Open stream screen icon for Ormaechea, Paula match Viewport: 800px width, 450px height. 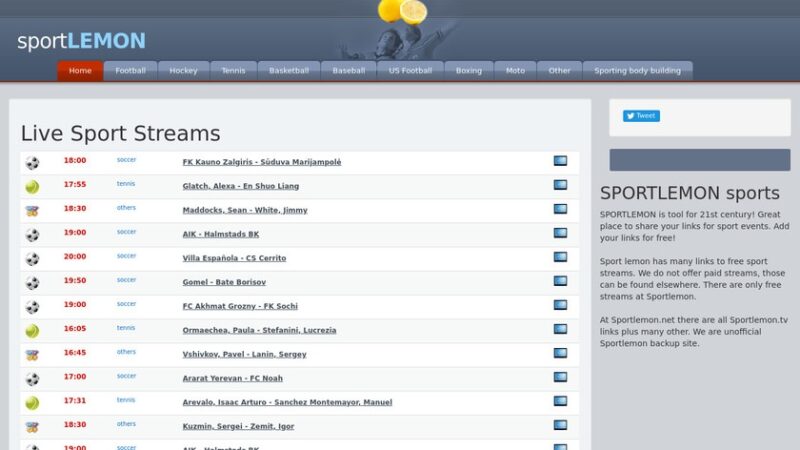560,329
